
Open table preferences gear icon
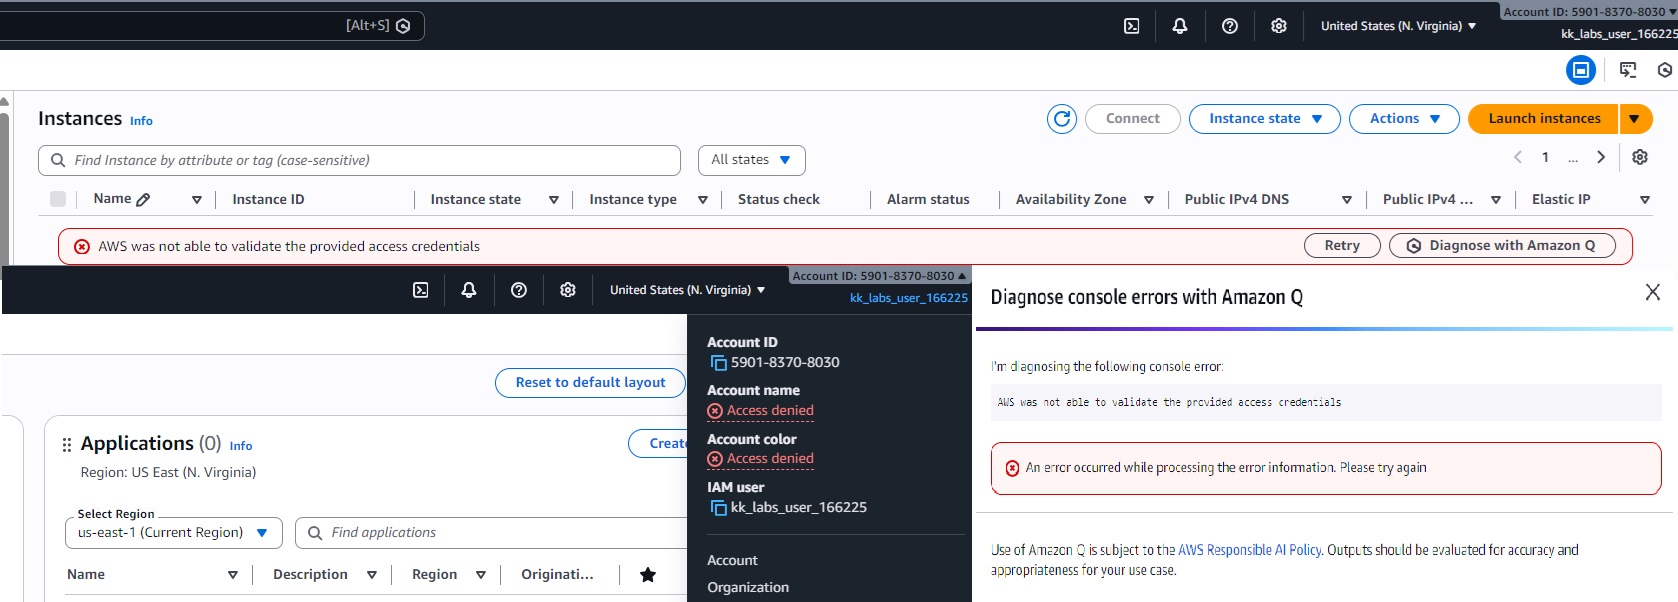point(1640,157)
